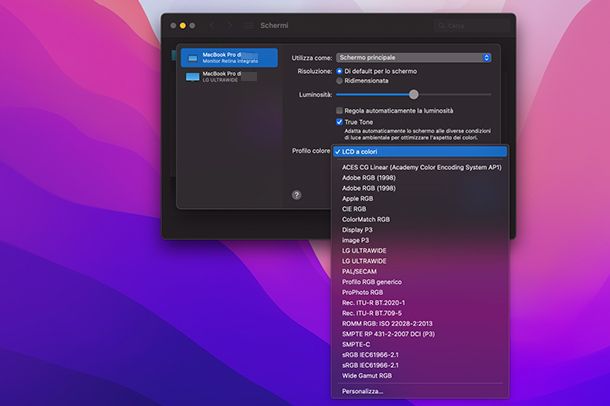Choose Wide Gamut RGB profile

click(420, 376)
